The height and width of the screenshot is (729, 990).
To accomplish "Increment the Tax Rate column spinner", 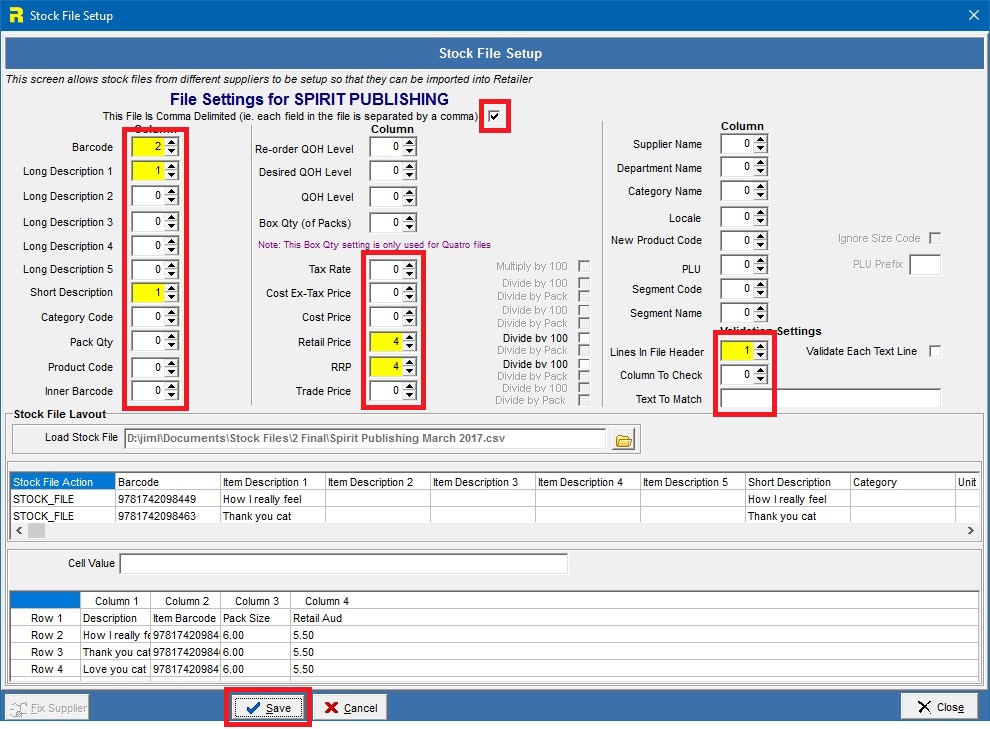I will tap(410, 265).
